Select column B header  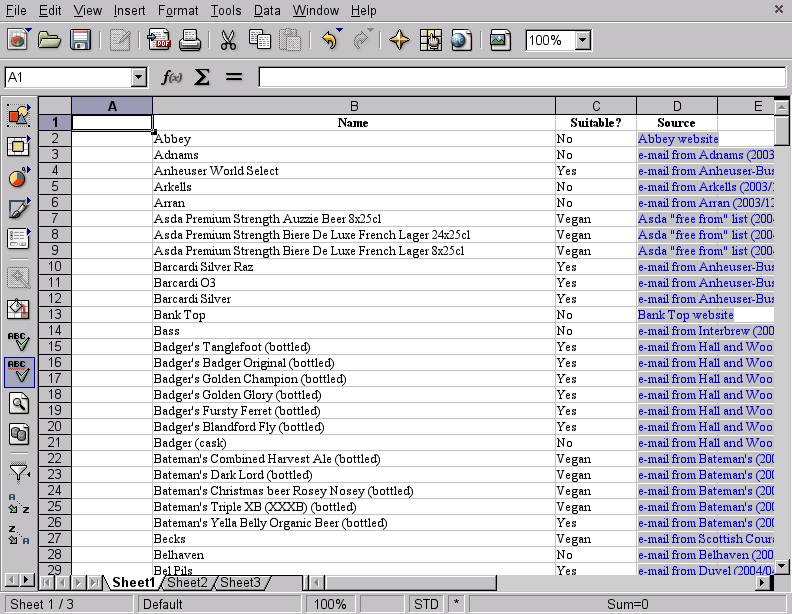click(354, 106)
